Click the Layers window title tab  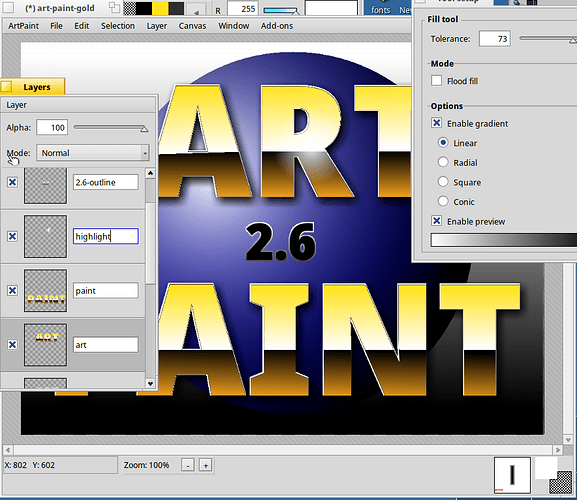pos(32,87)
